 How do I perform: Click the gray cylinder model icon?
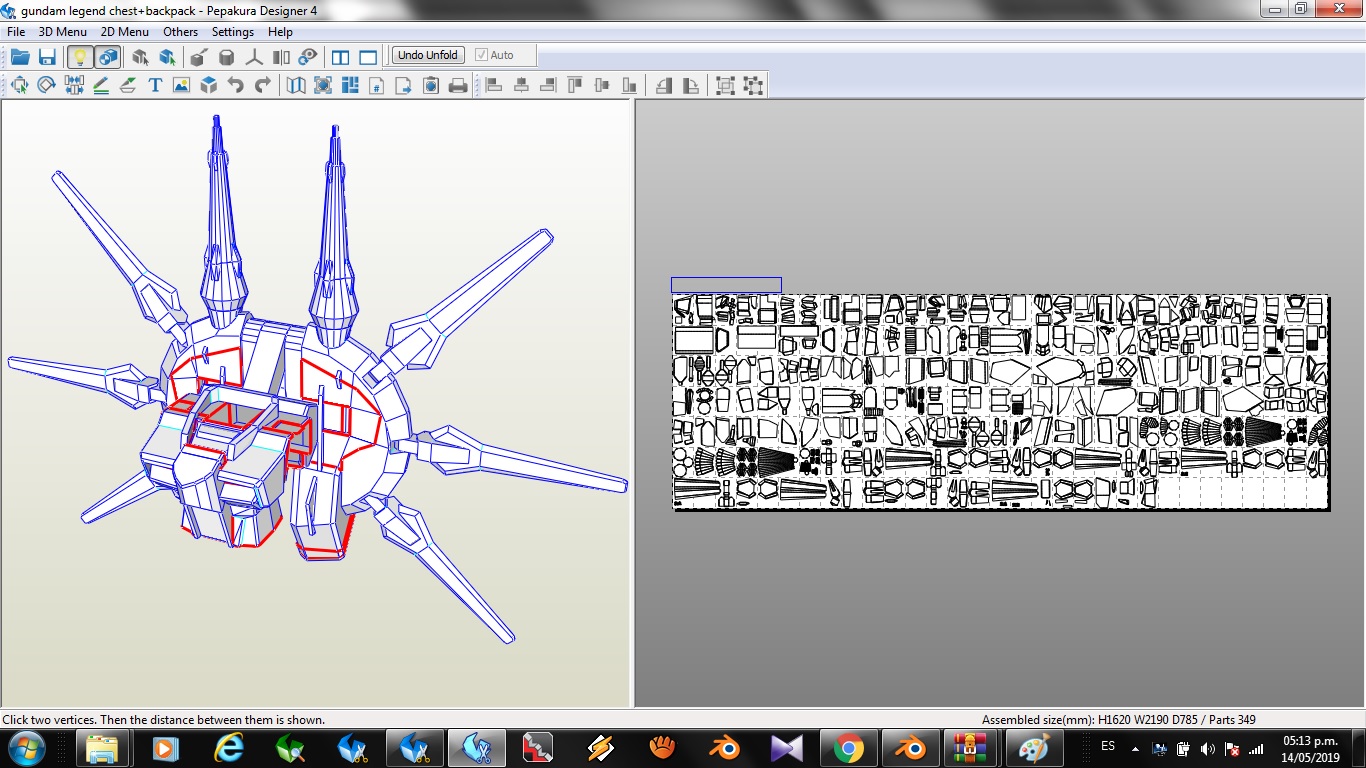point(227,56)
